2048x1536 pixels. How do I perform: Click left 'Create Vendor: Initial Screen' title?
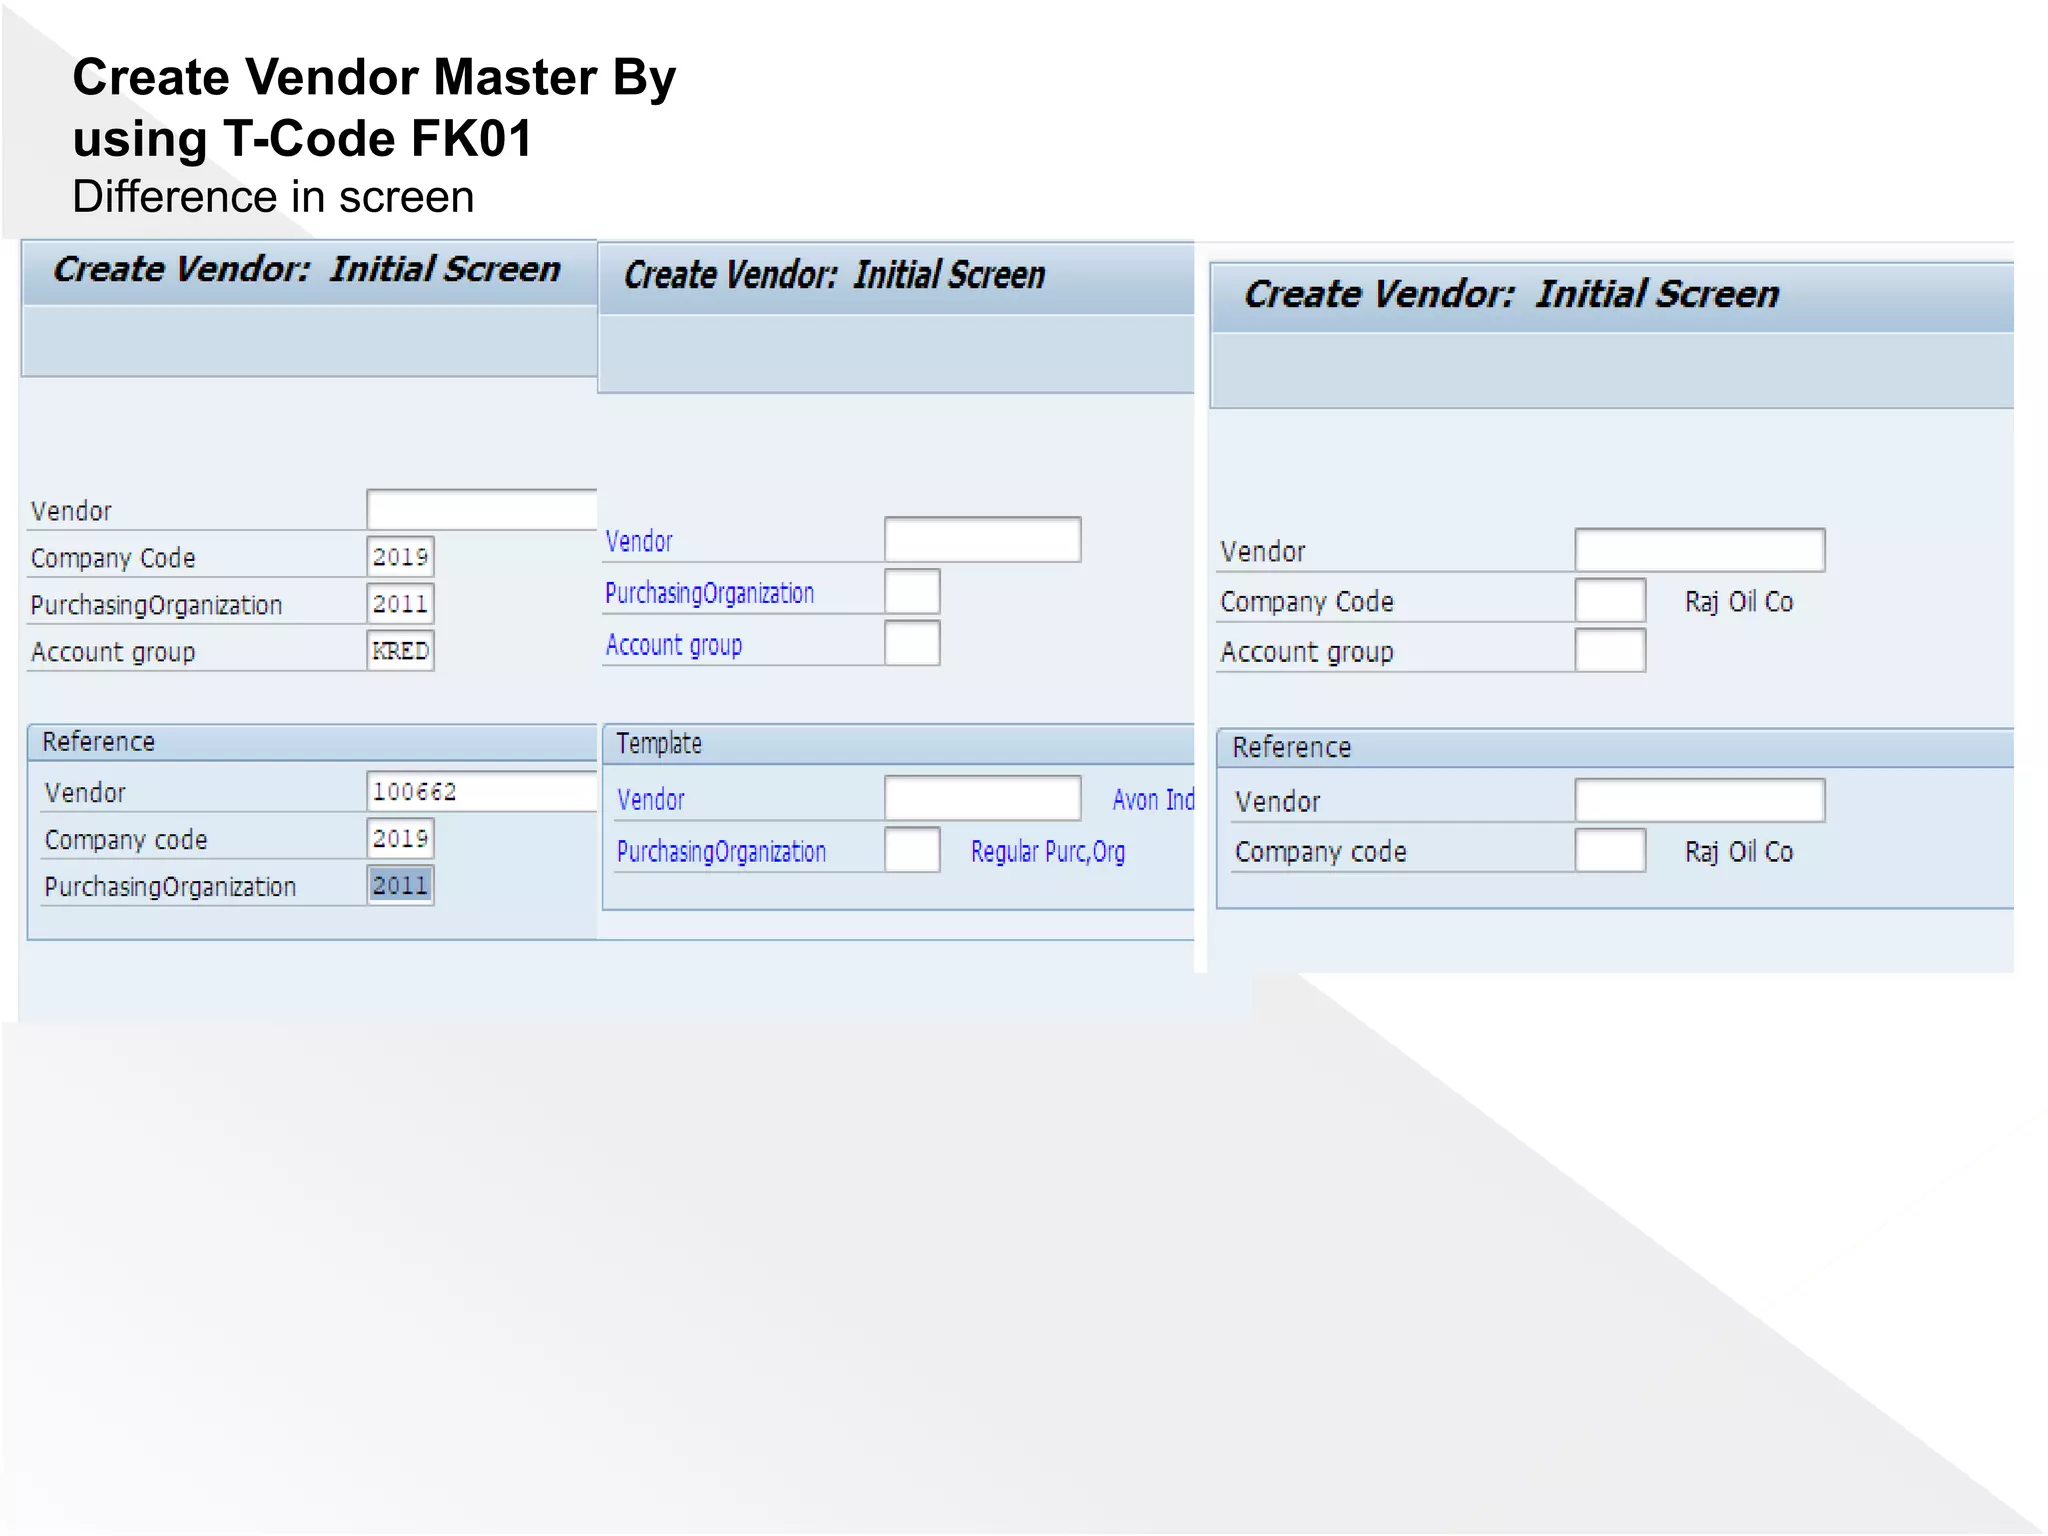(306, 269)
